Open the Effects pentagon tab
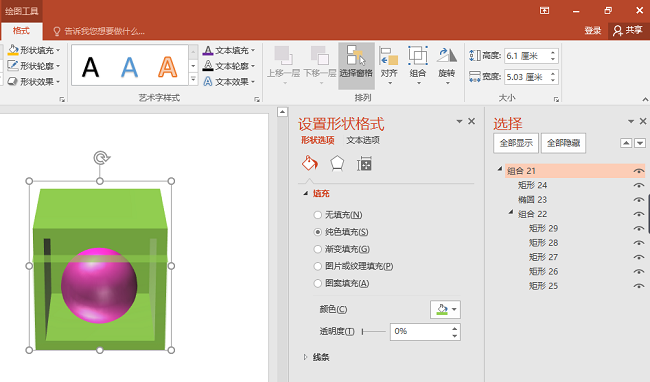 337,163
